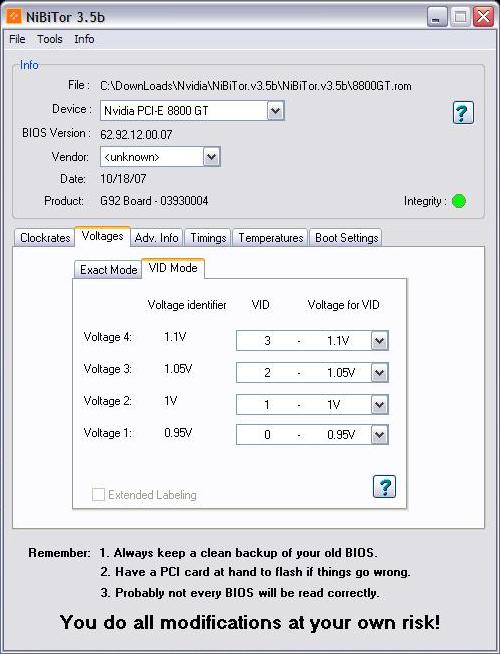Click the help question-mark icon in Info panel
This screenshot has height=654, width=500.
pyautogui.click(x=463, y=113)
